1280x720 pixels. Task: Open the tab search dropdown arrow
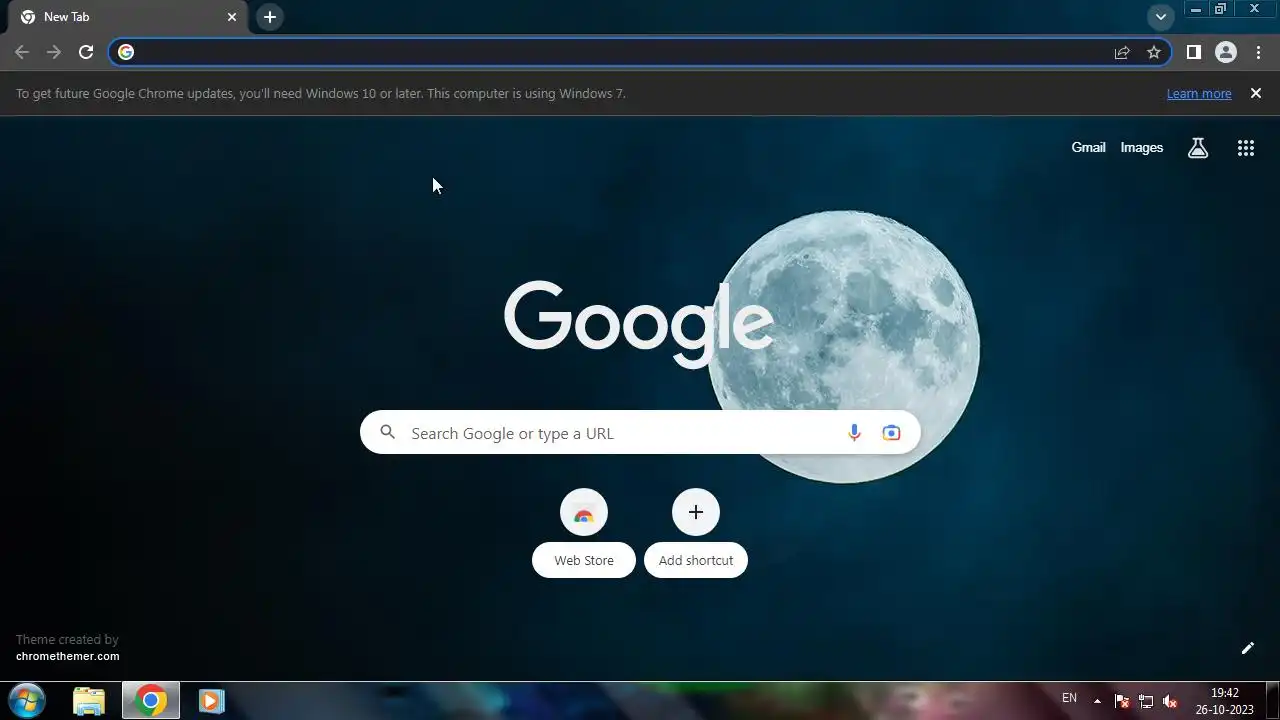tap(1161, 17)
